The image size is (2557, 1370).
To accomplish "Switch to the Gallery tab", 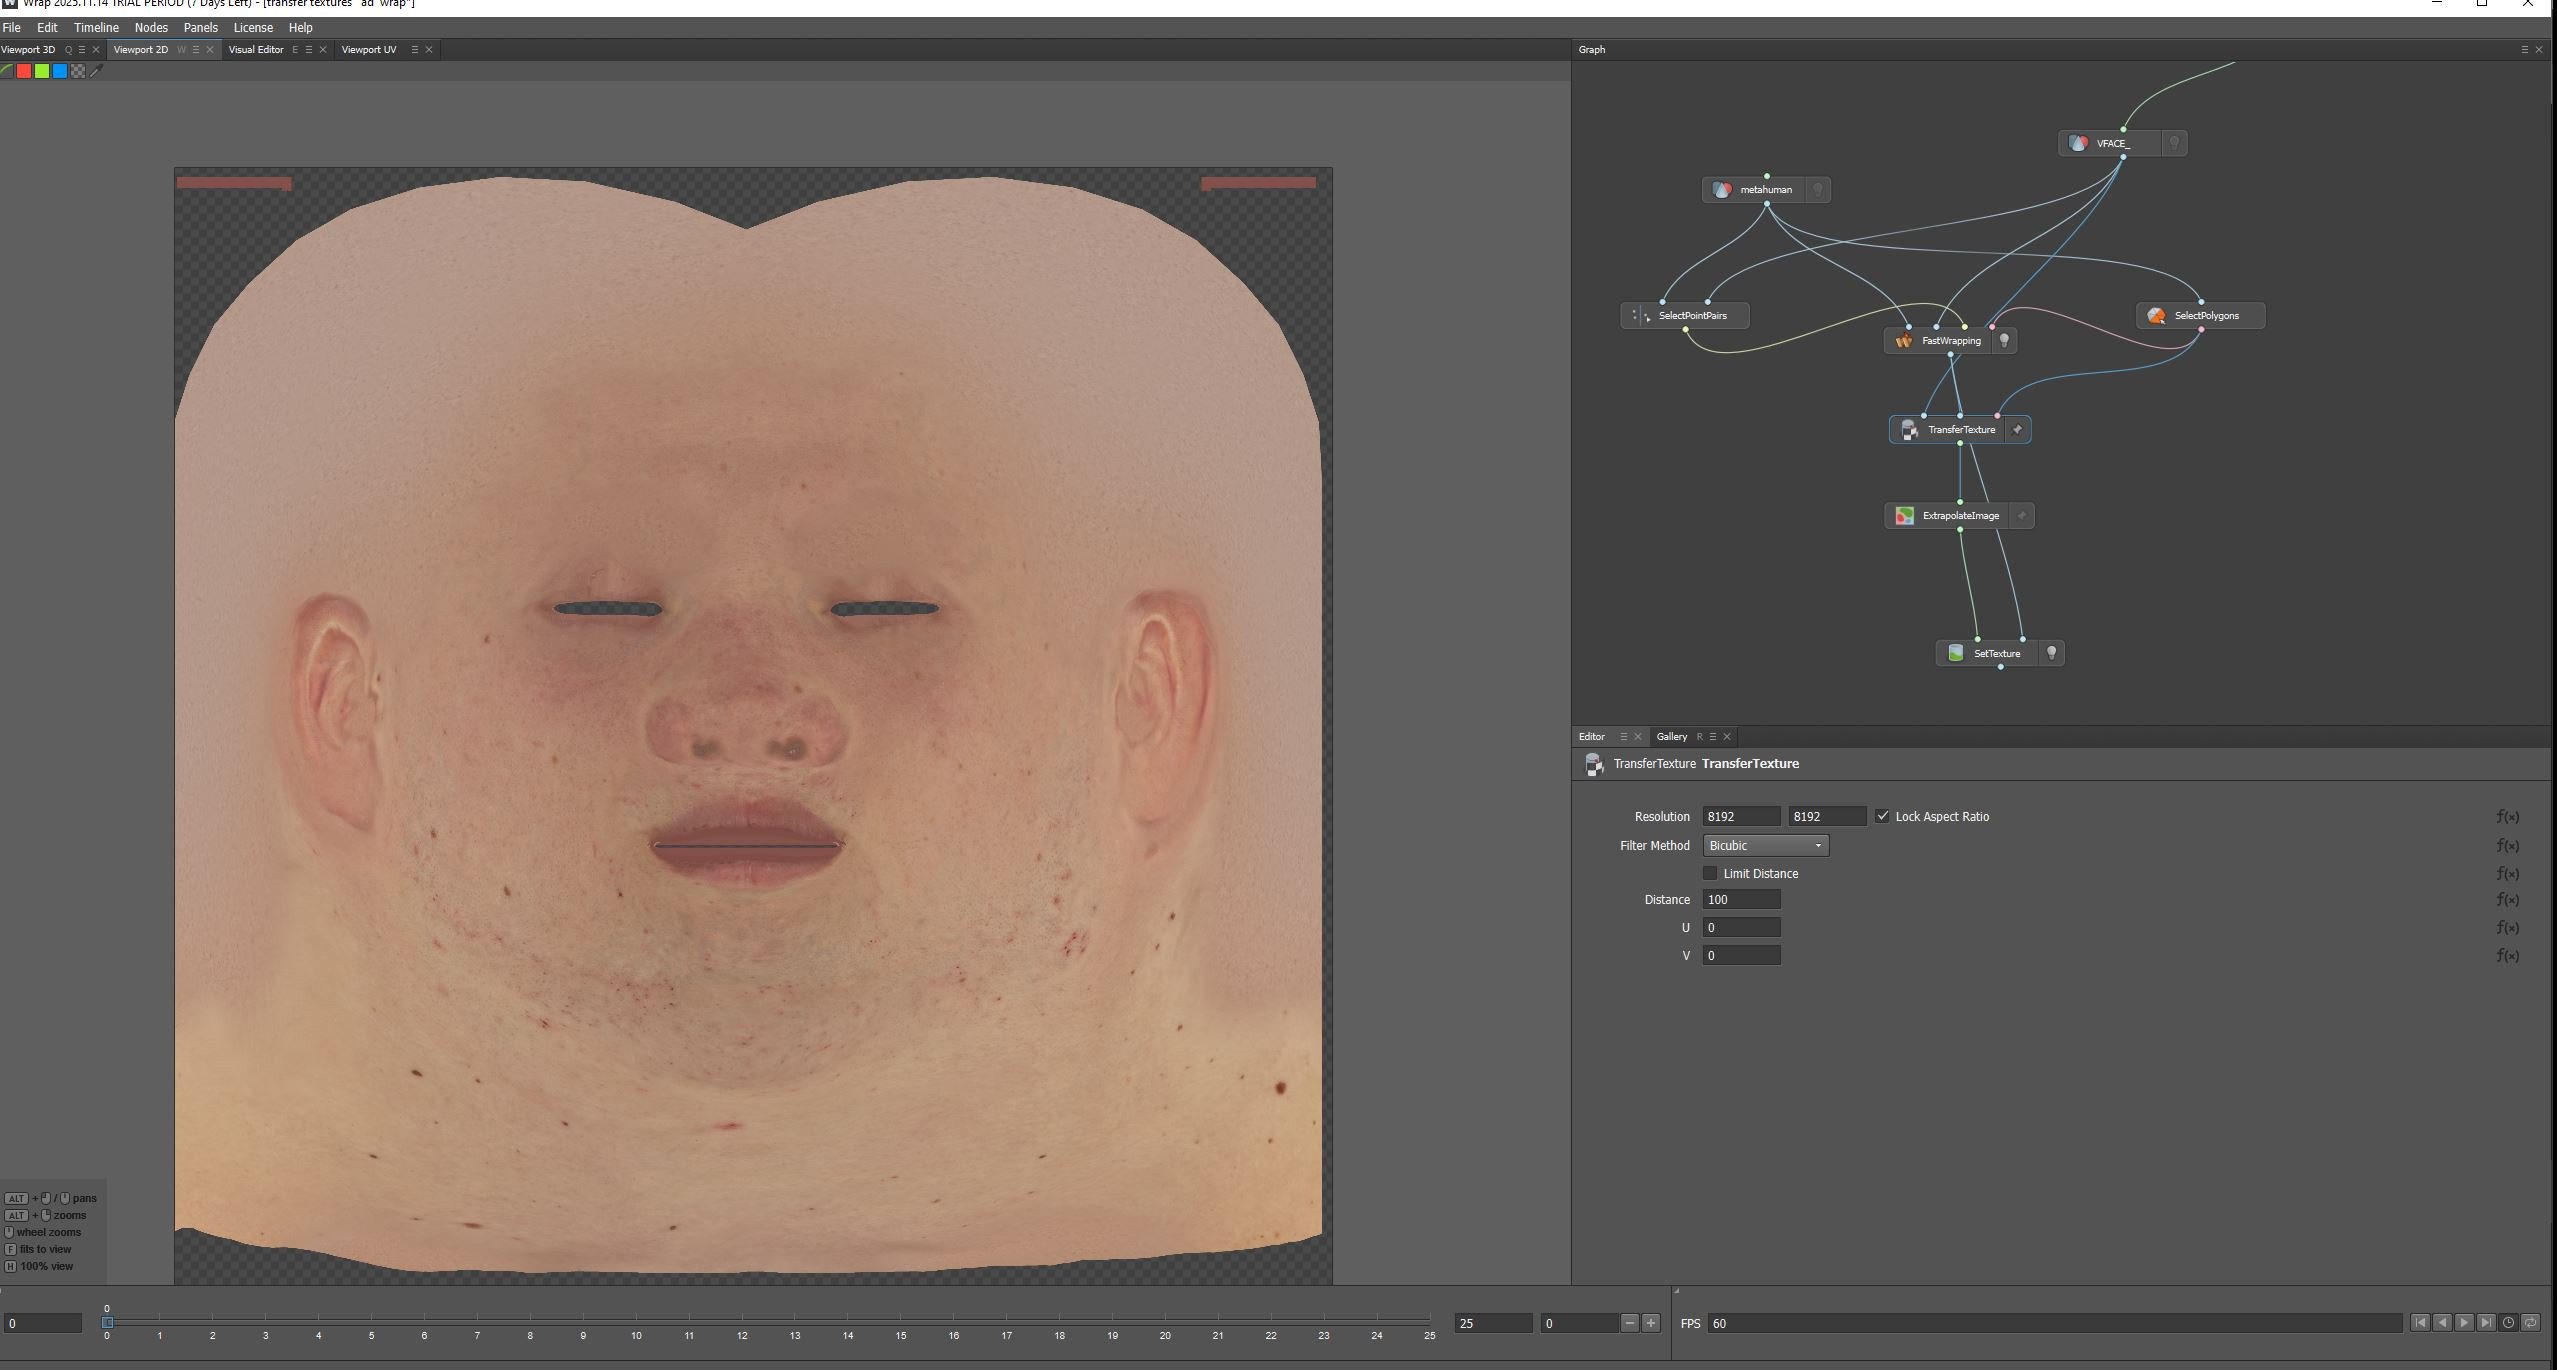I will [x=1672, y=736].
